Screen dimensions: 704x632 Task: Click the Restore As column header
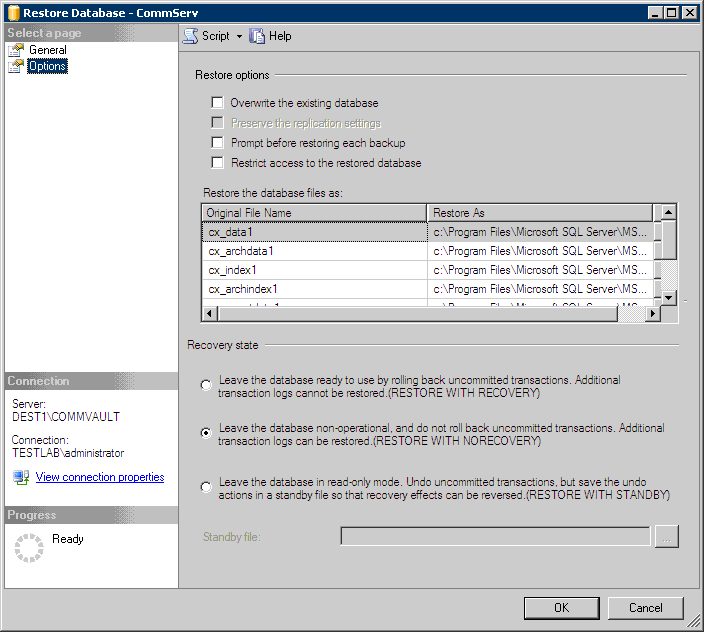click(x=540, y=213)
